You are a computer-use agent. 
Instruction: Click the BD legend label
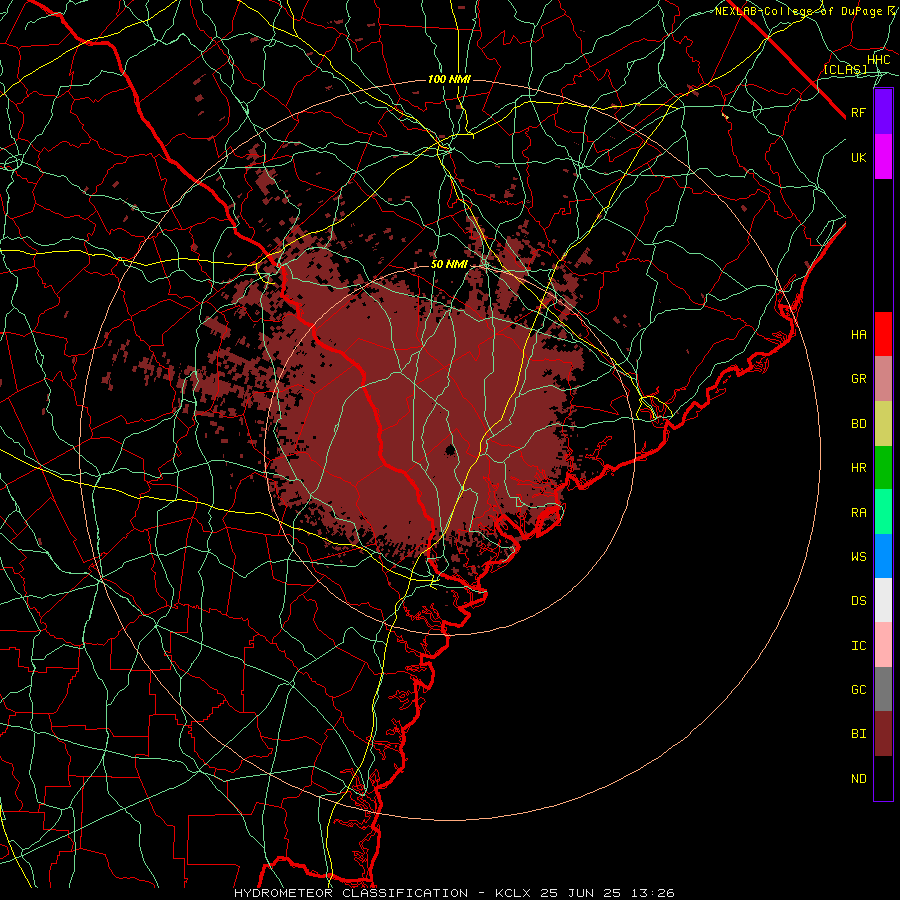point(858,424)
